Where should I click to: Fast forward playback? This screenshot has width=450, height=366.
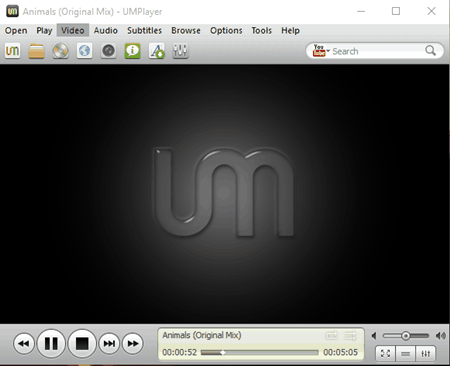133,343
